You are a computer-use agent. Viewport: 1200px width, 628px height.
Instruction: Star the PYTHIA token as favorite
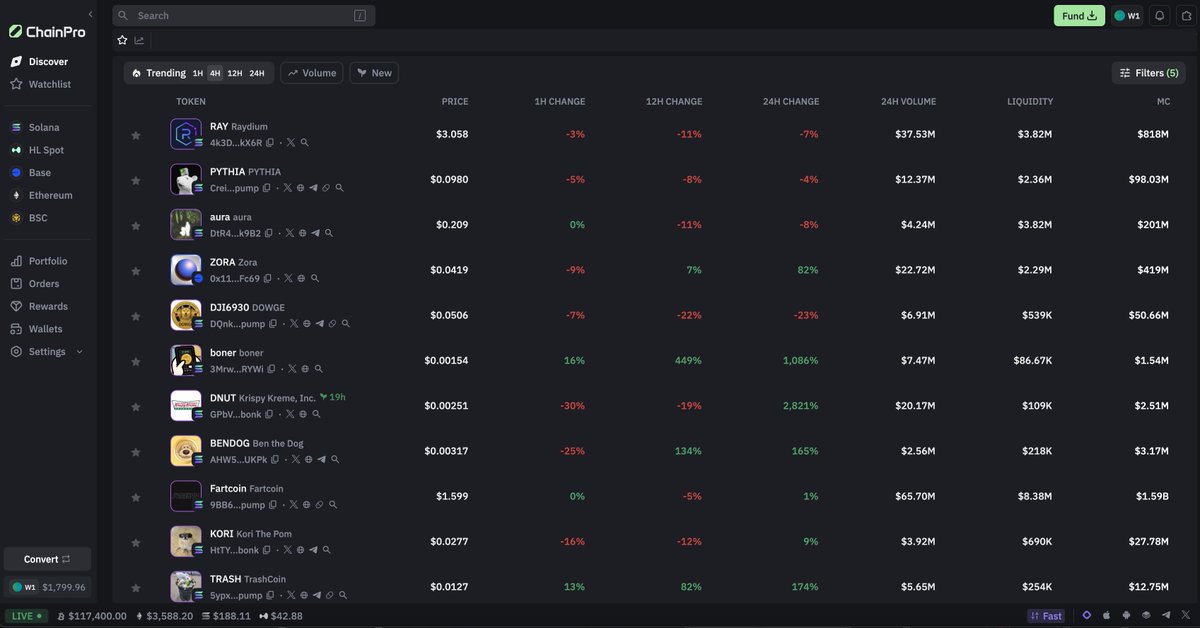click(136, 181)
